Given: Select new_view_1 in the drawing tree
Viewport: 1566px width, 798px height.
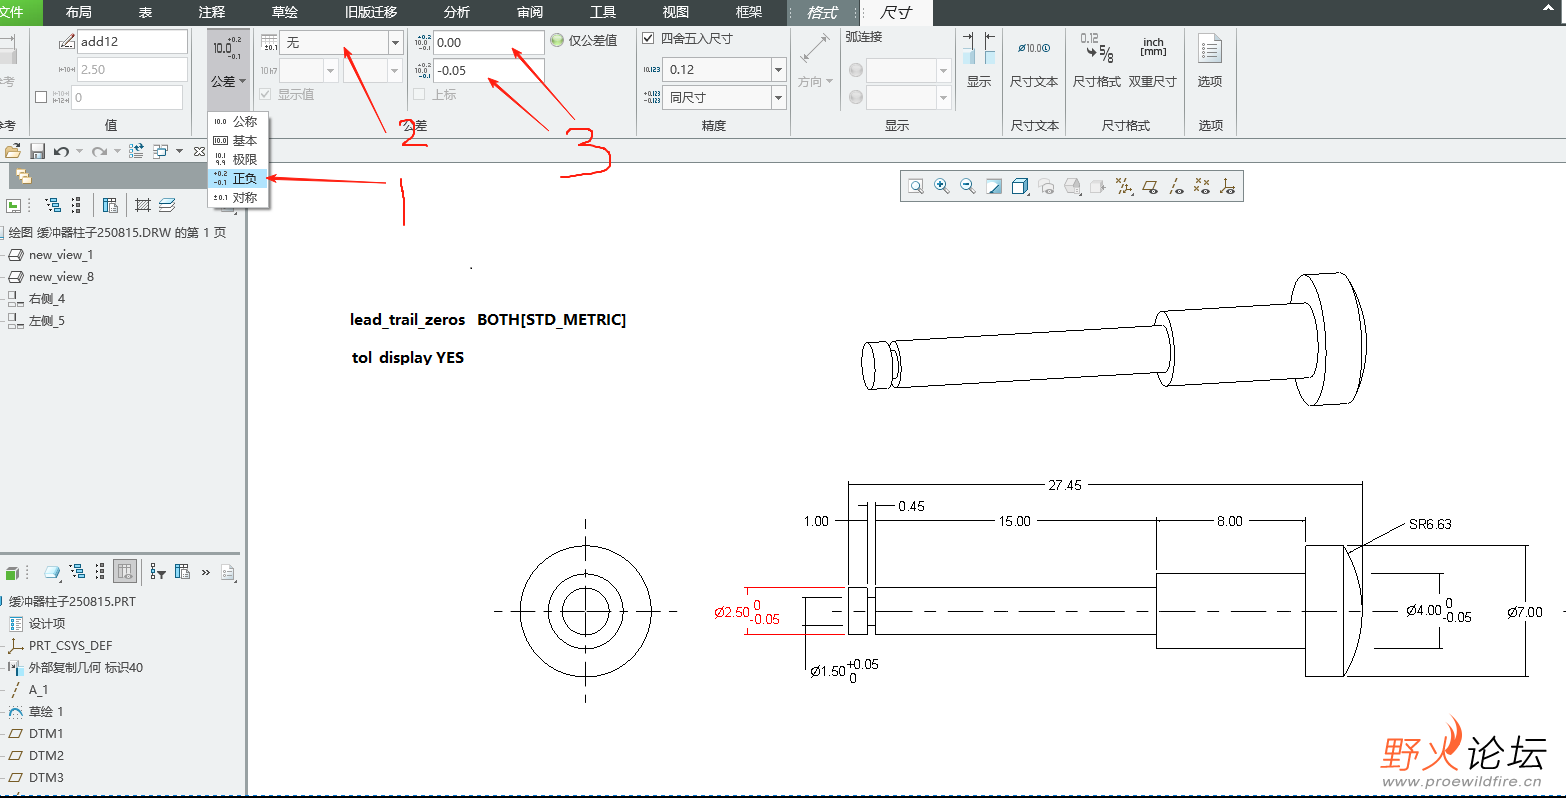Looking at the screenshot, I should [60, 255].
